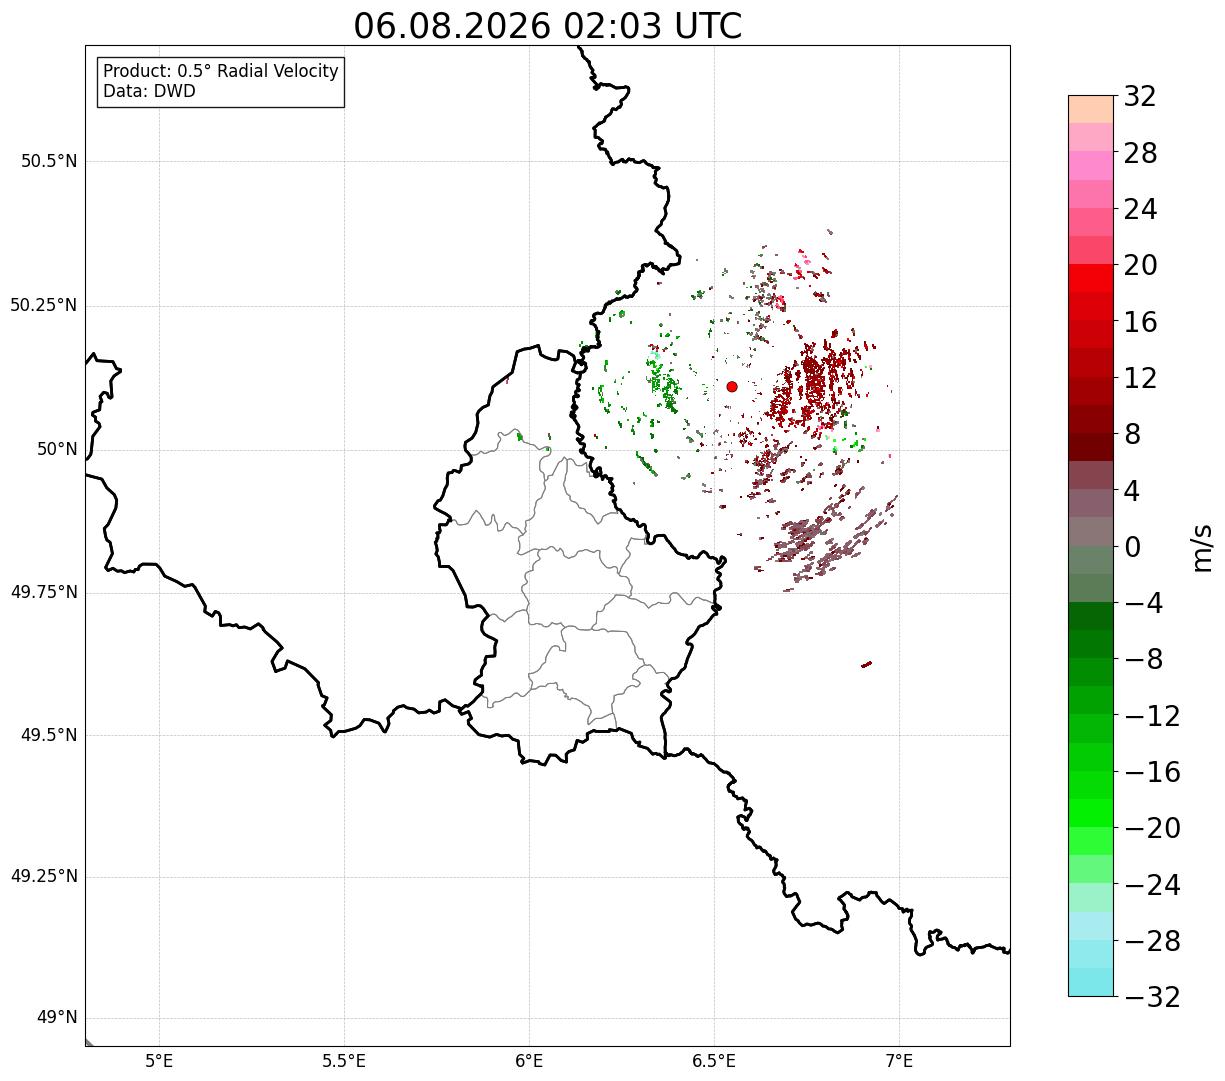Click the 5°E longitude axis label
The image size is (1225, 1081).
pos(159,1061)
